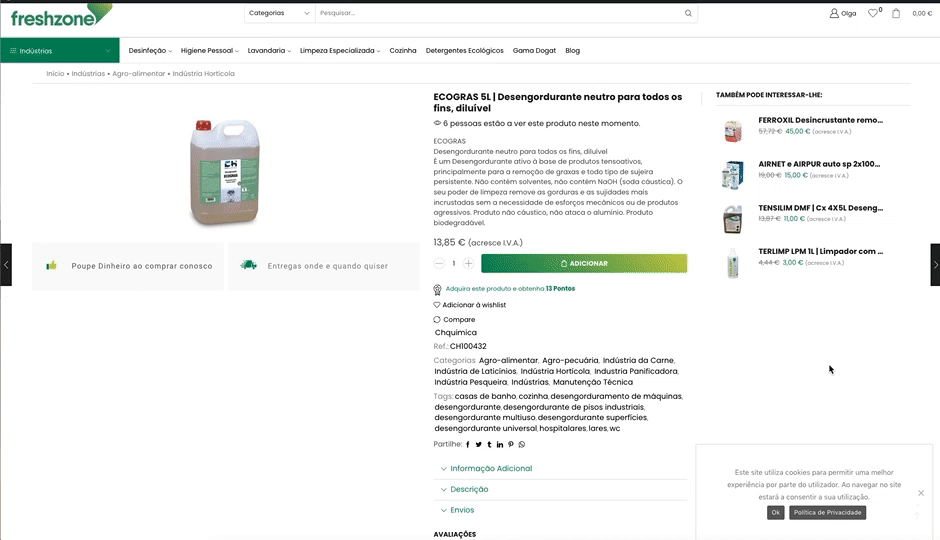The height and width of the screenshot is (540, 940).
Task: Open the hospitalares tag
Action: tap(562, 429)
